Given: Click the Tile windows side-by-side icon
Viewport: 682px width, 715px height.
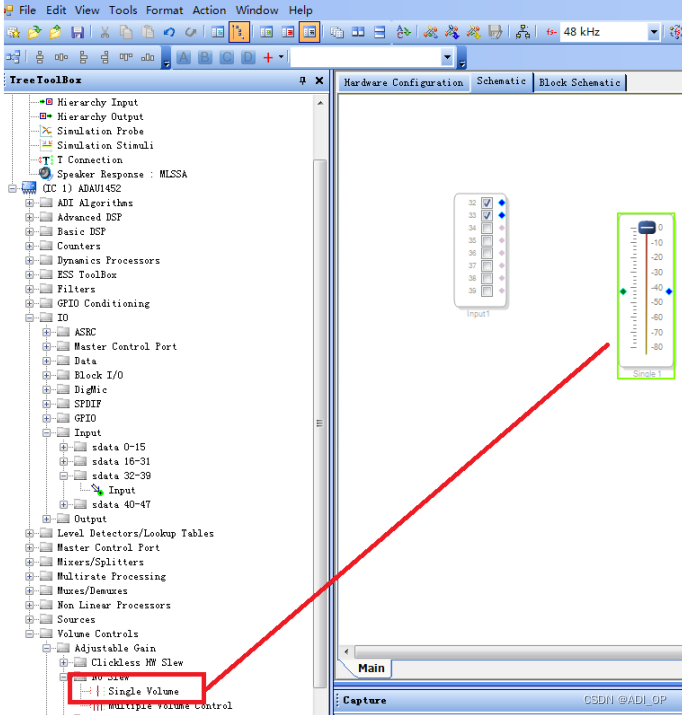Looking at the screenshot, I should 358,32.
